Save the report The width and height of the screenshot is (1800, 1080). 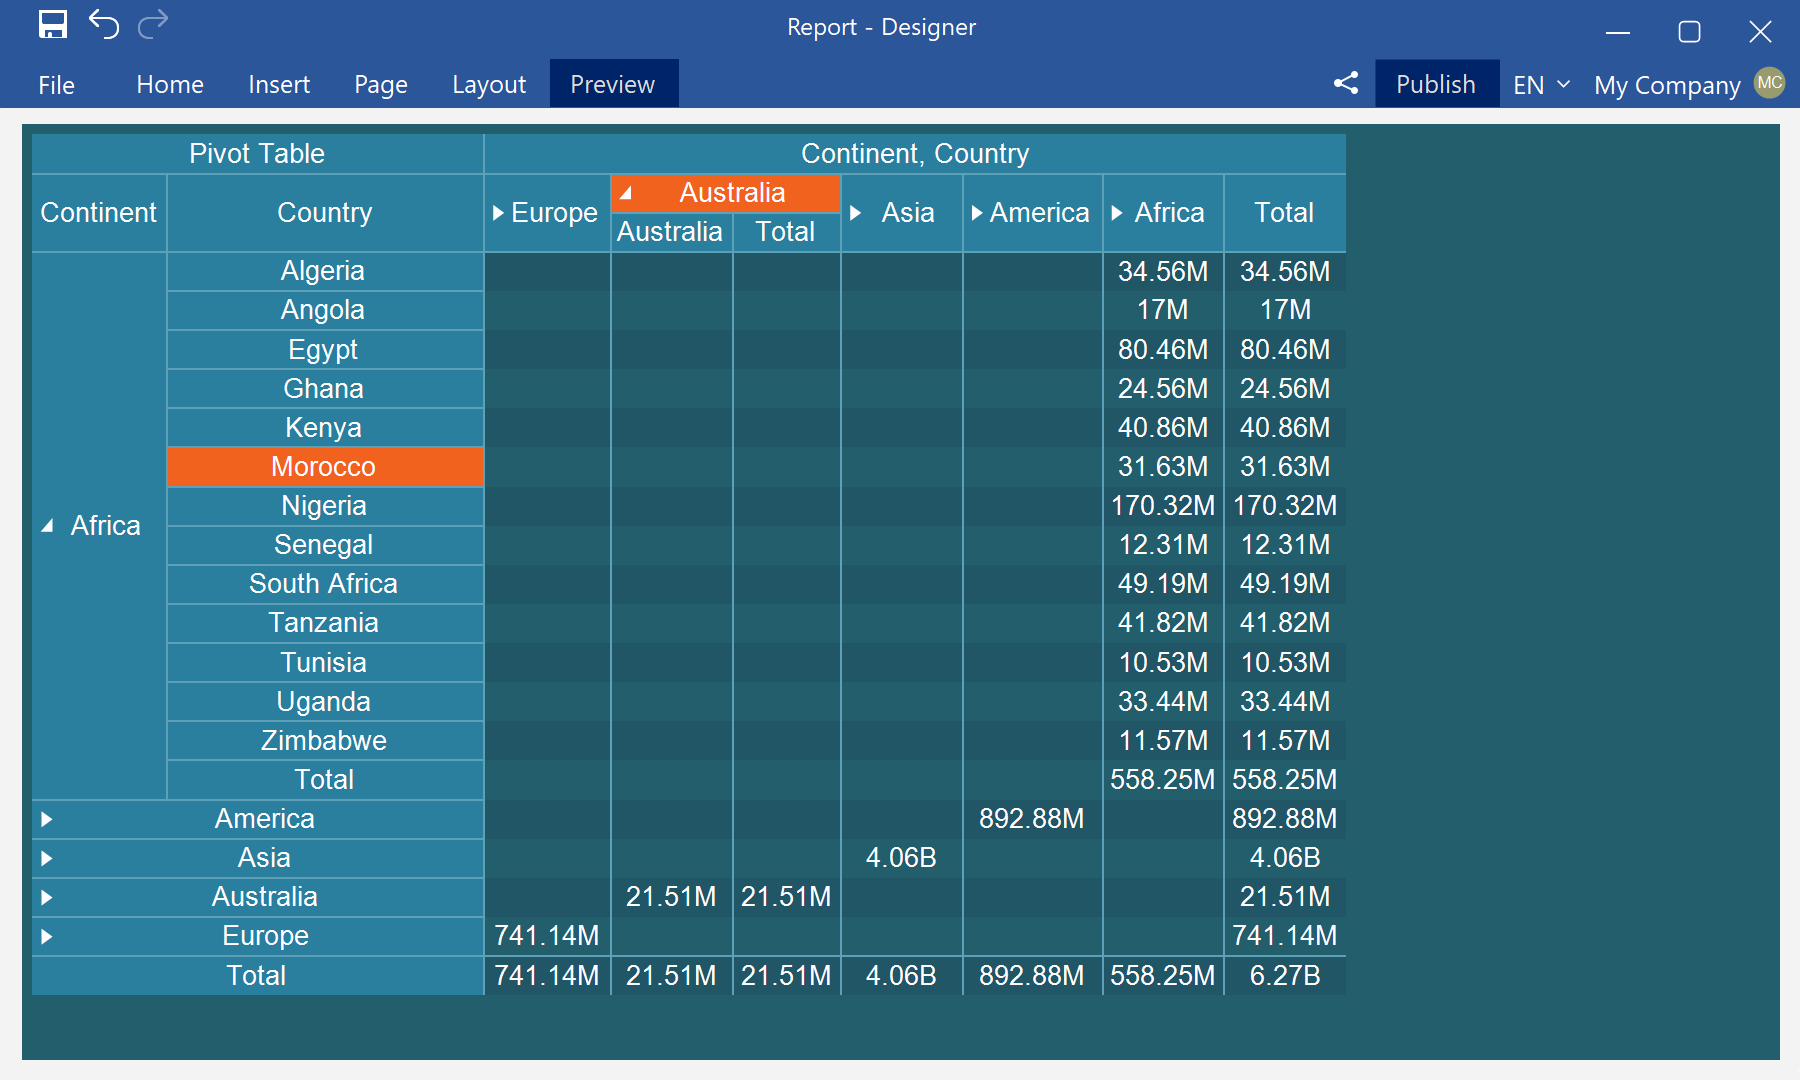coord(53,25)
